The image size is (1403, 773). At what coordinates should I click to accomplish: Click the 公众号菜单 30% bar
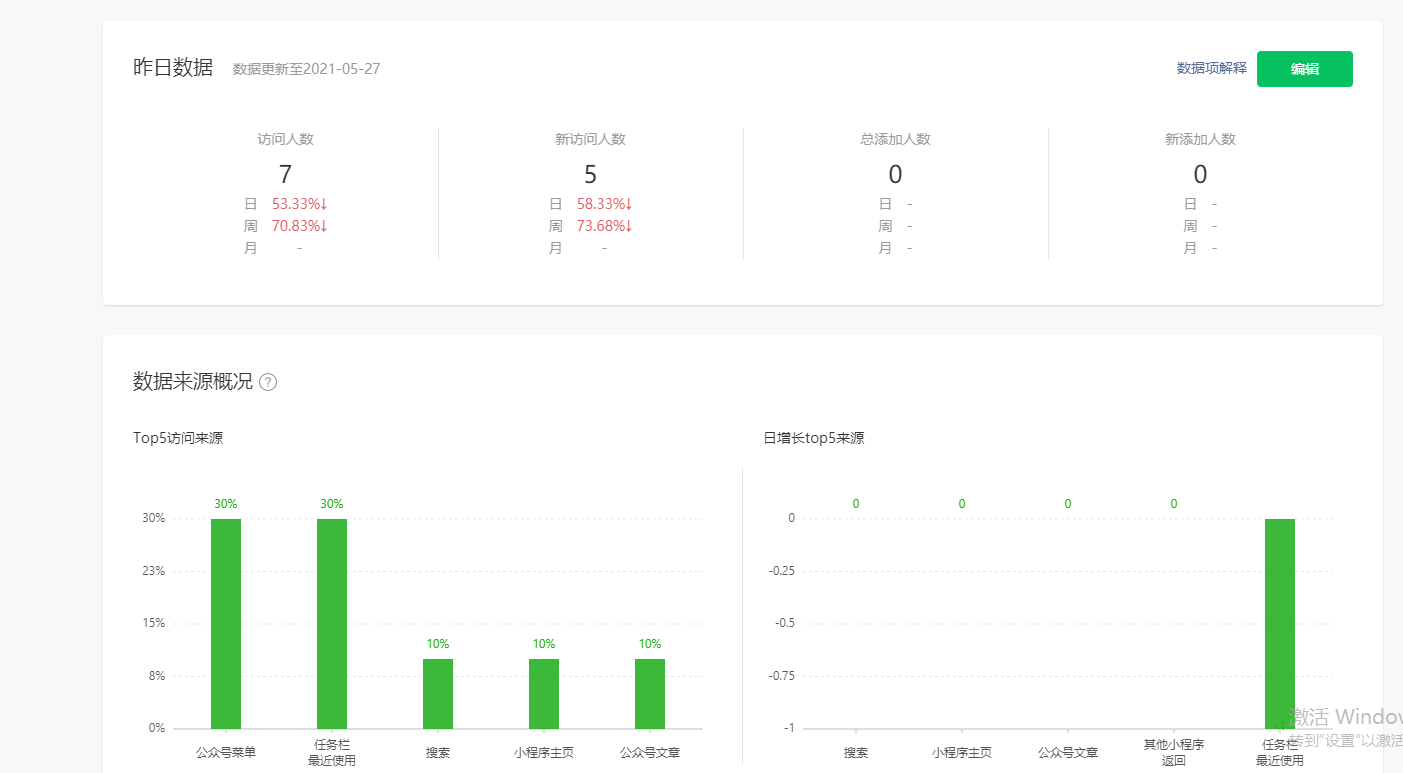click(226, 624)
